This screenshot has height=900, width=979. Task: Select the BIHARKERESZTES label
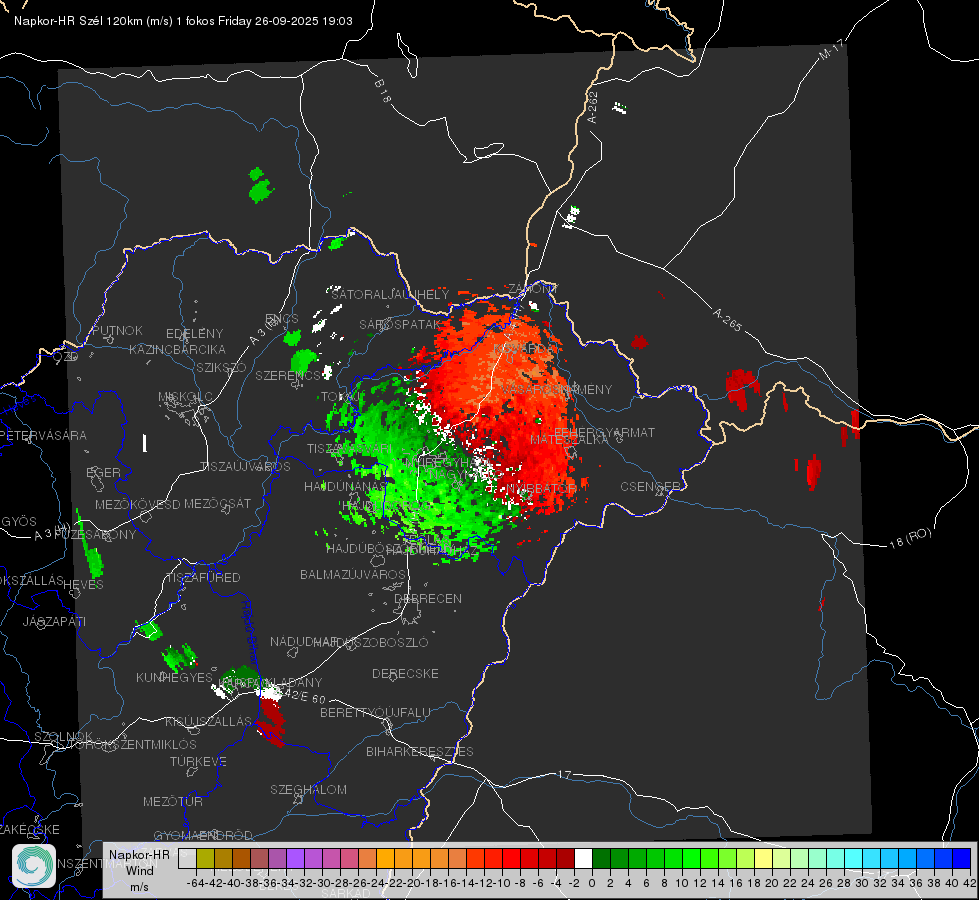click(420, 751)
